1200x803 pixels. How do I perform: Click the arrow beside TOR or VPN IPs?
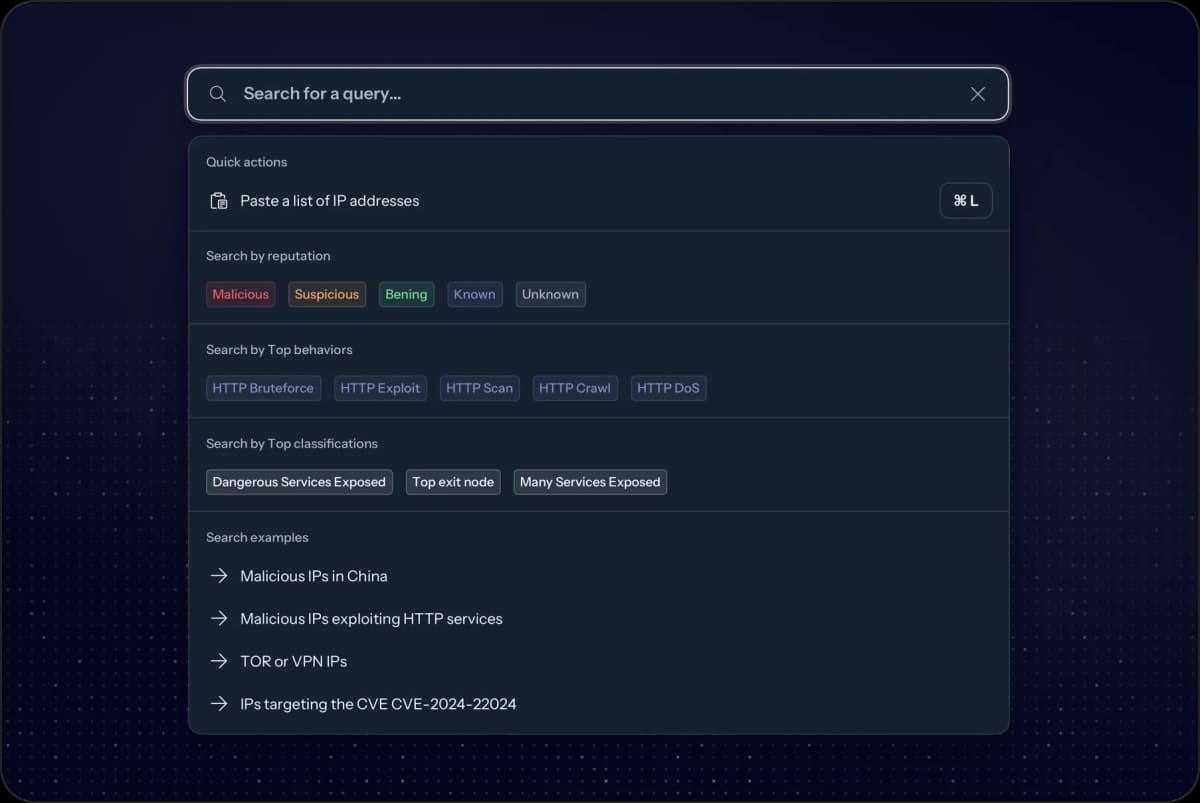pos(218,661)
